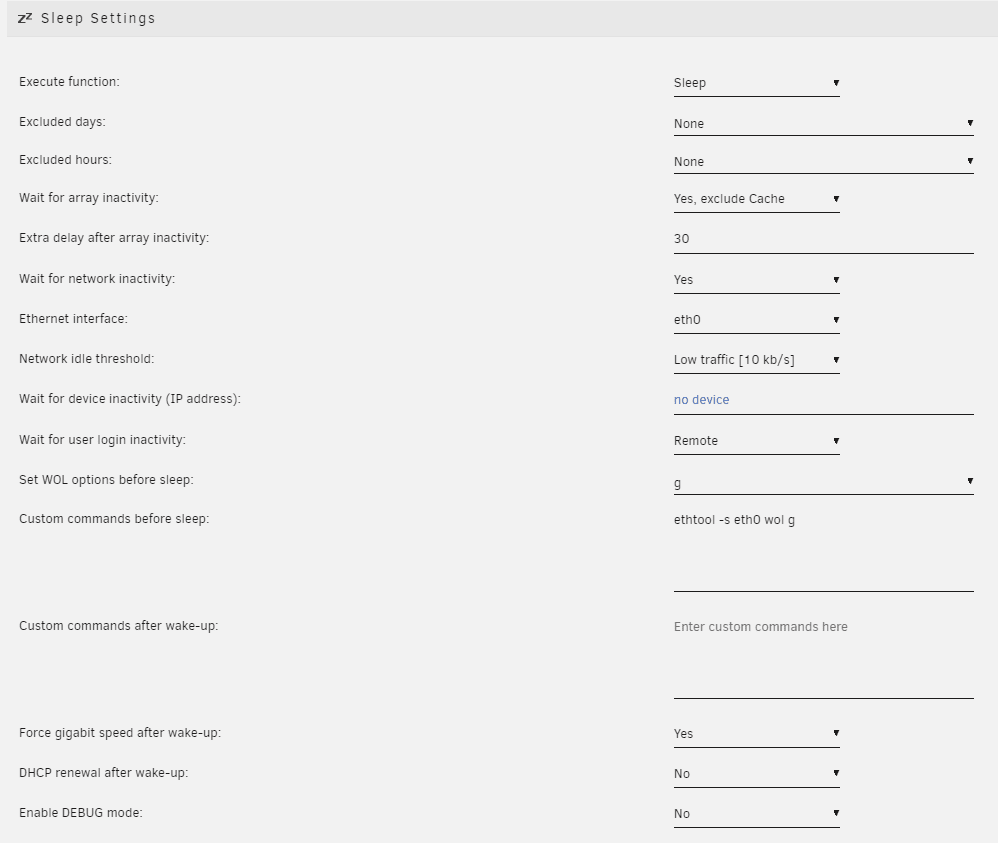Open the Execute function dropdown
Viewport: 998px width, 843px height.
tap(757, 83)
